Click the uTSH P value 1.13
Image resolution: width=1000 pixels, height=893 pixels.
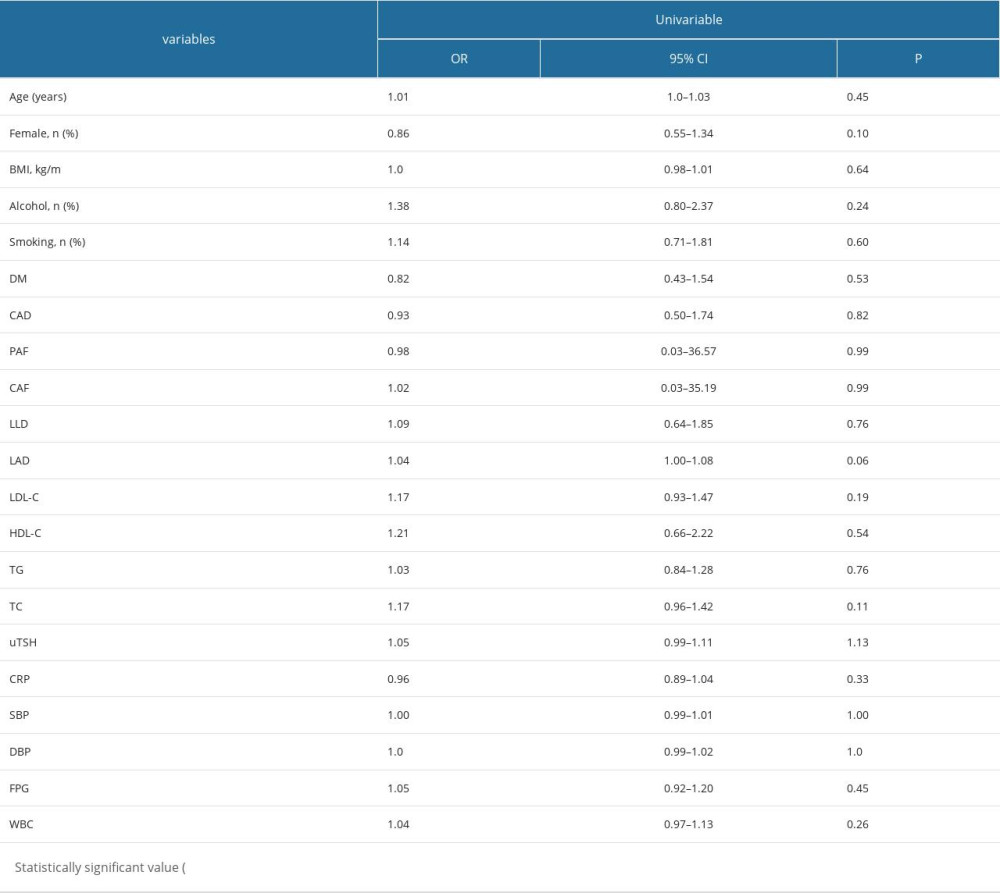pyautogui.click(x=857, y=642)
